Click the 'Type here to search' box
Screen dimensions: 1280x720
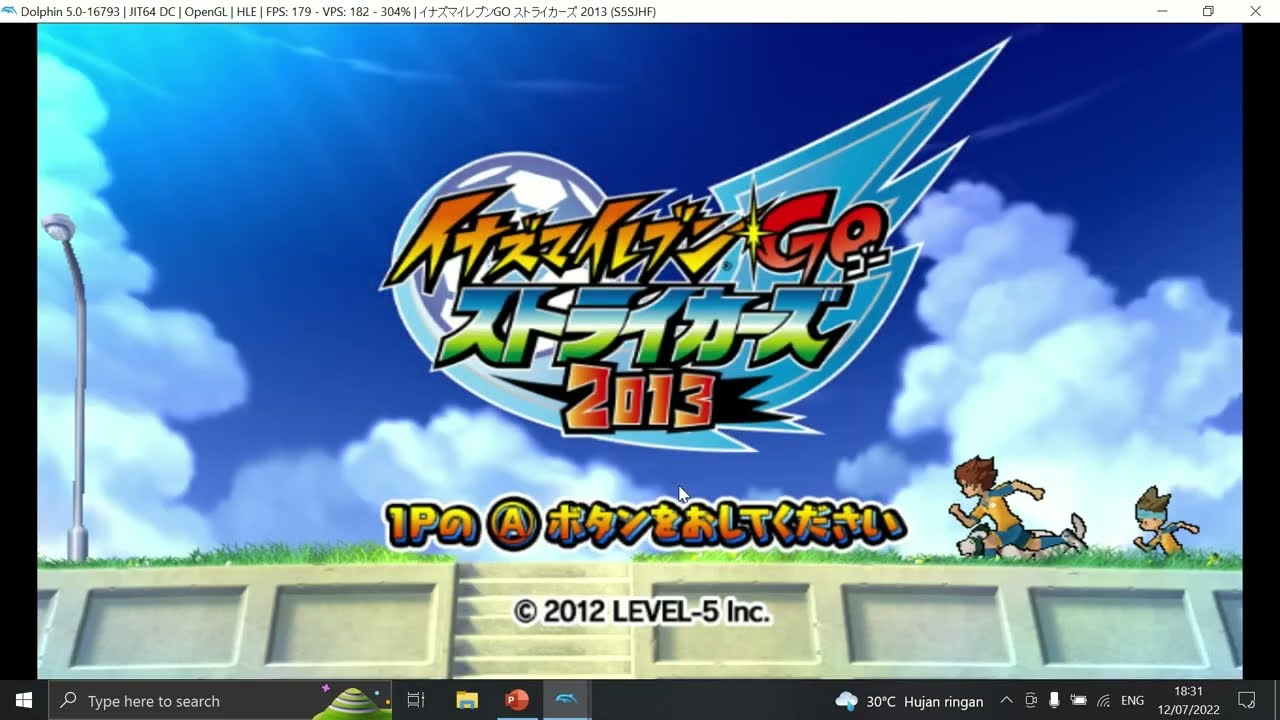click(222, 700)
